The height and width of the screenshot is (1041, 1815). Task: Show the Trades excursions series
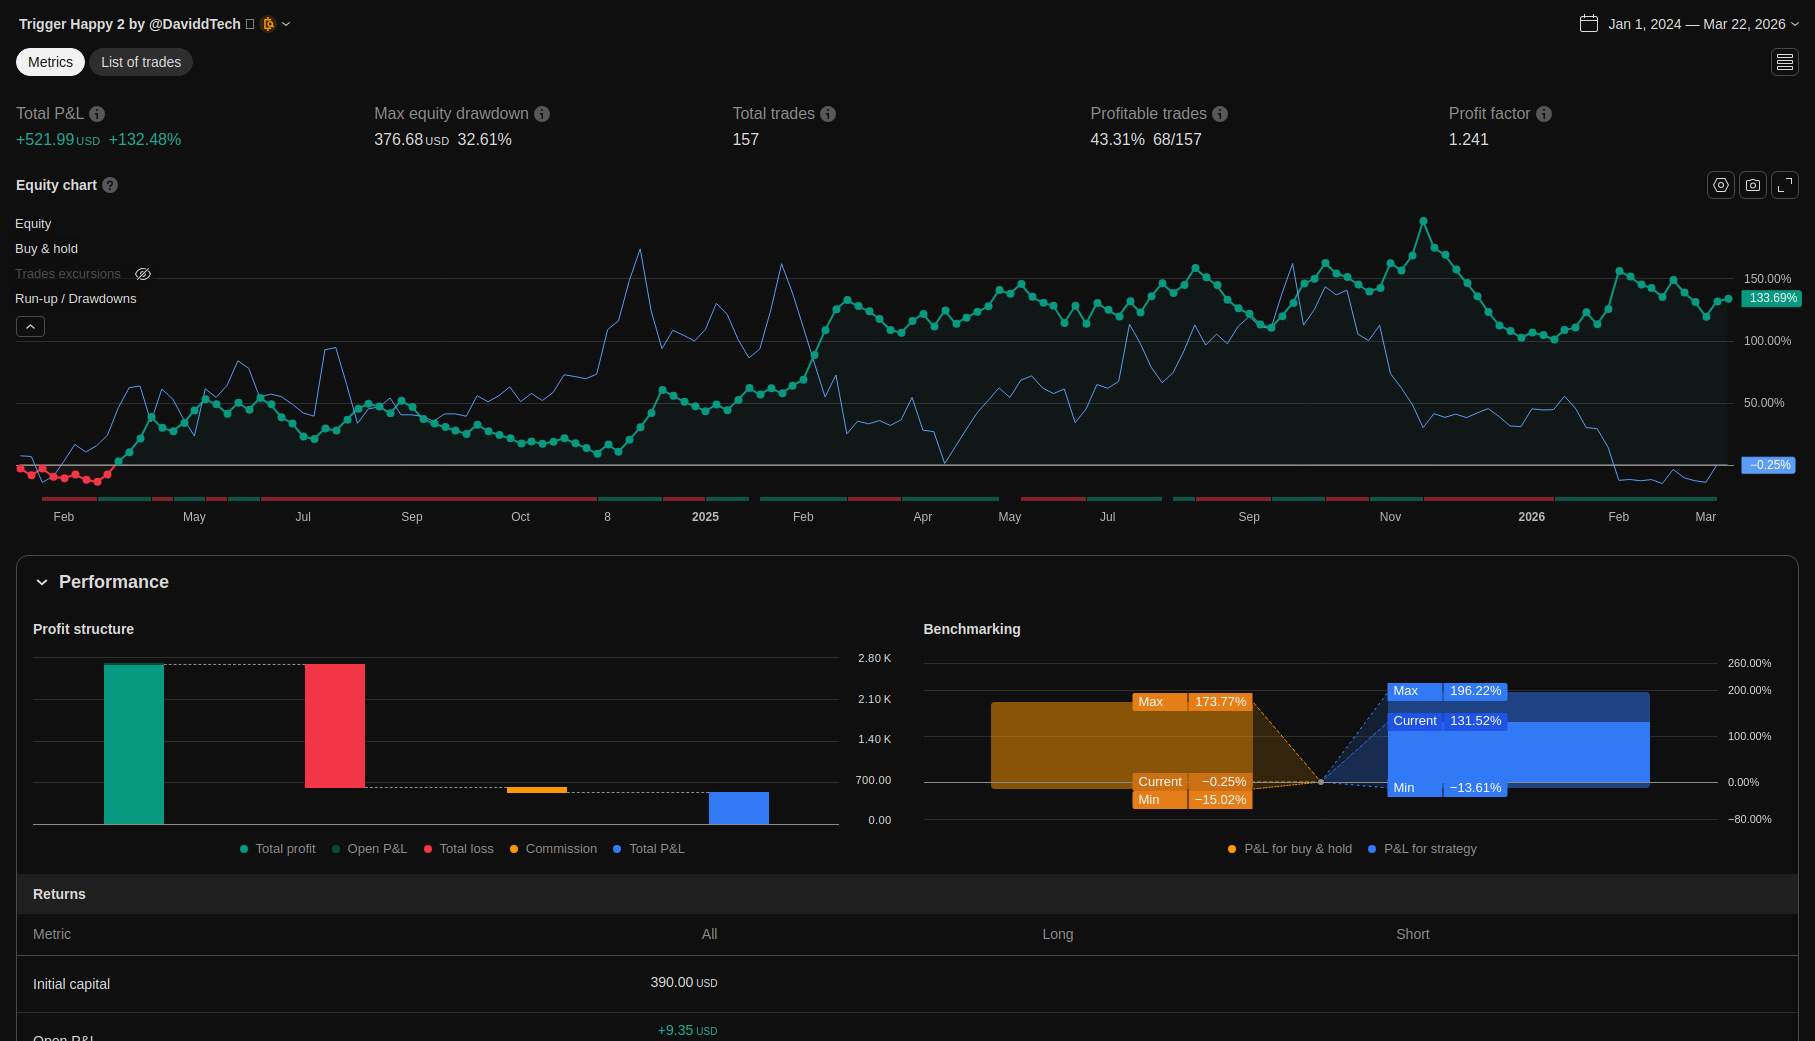tap(143, 274)
